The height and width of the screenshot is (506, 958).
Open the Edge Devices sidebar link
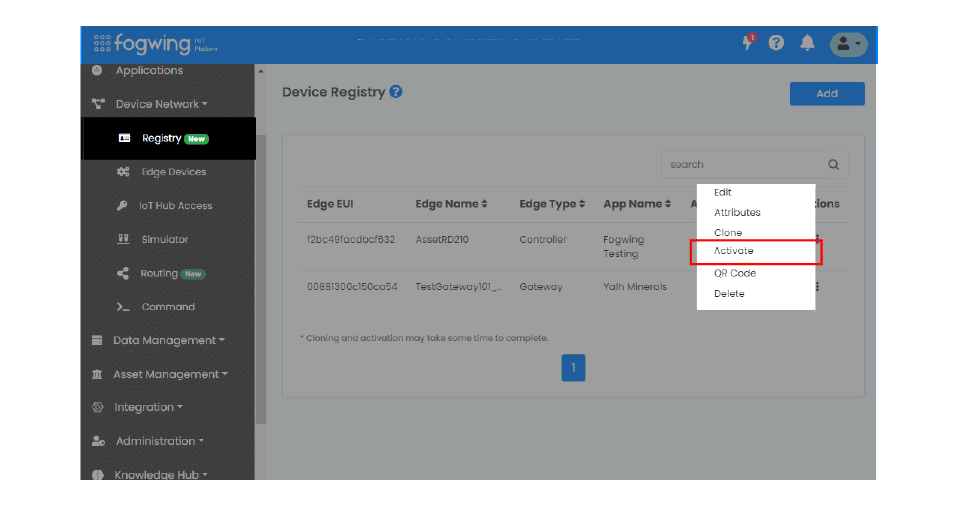(174, 172)
